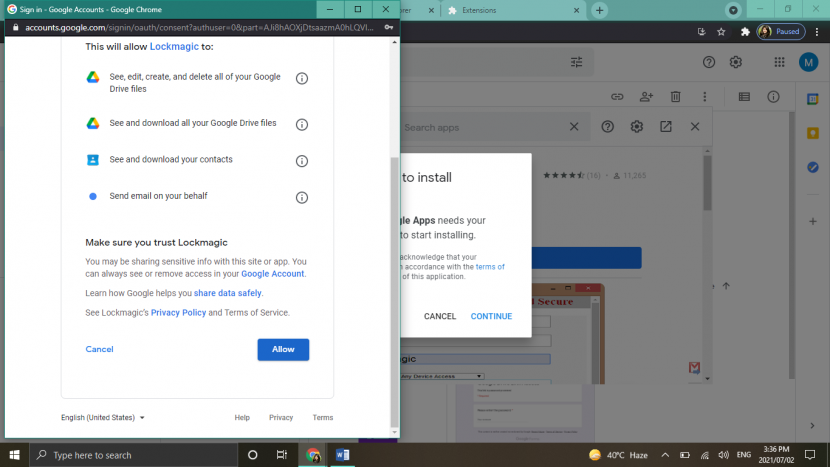Show hidden system tray icons
830x467 pixels.
click(x=665, y=455)
